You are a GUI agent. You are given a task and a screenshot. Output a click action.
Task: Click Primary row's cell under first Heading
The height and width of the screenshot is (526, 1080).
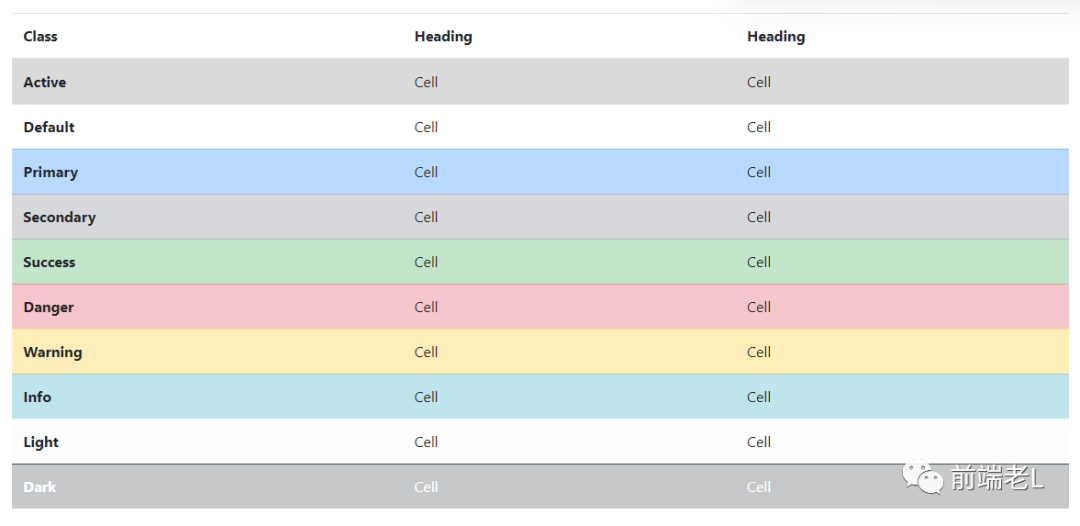click(x=426, y=172)
